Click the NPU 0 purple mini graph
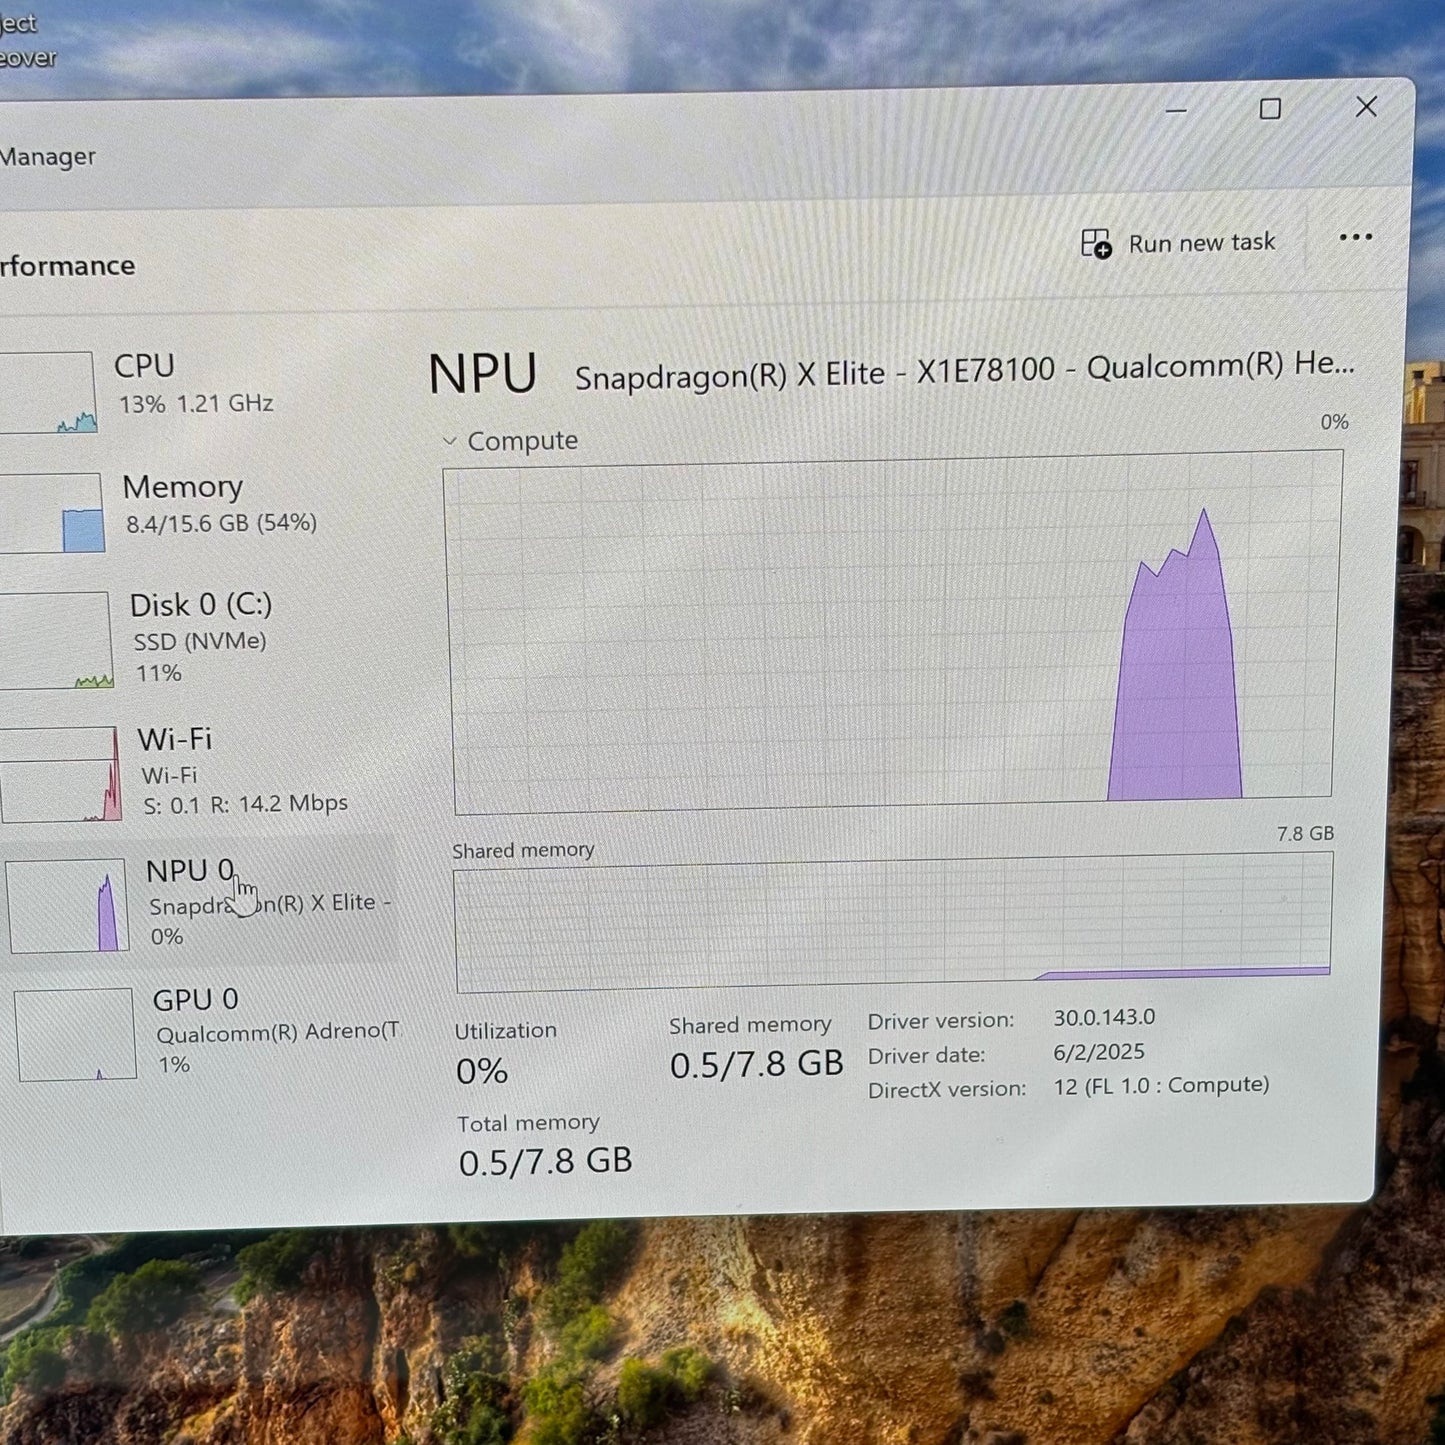 [x=68, y=905]
